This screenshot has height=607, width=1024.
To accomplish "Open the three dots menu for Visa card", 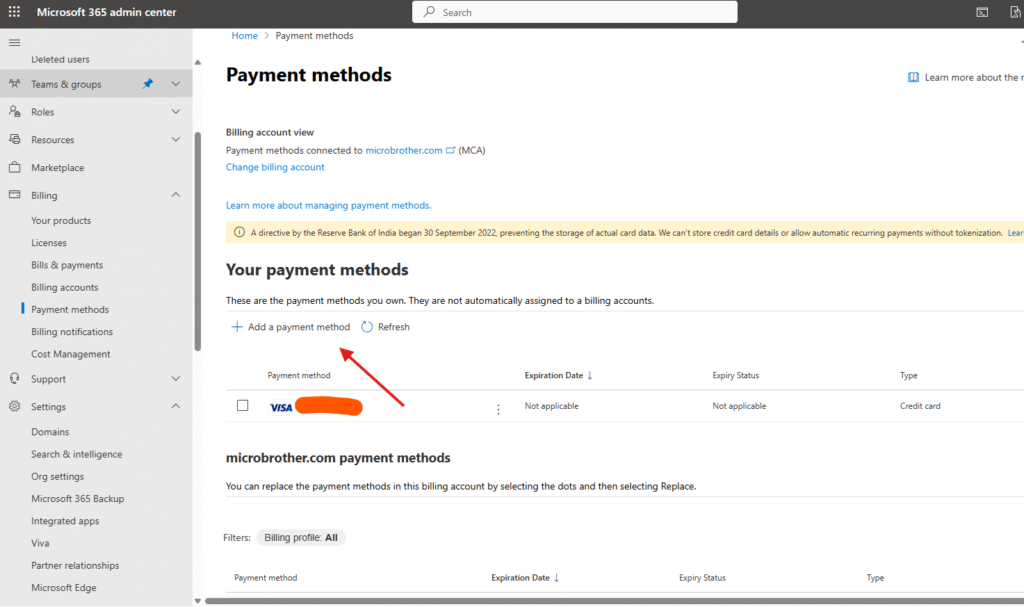I will point(498,408).
